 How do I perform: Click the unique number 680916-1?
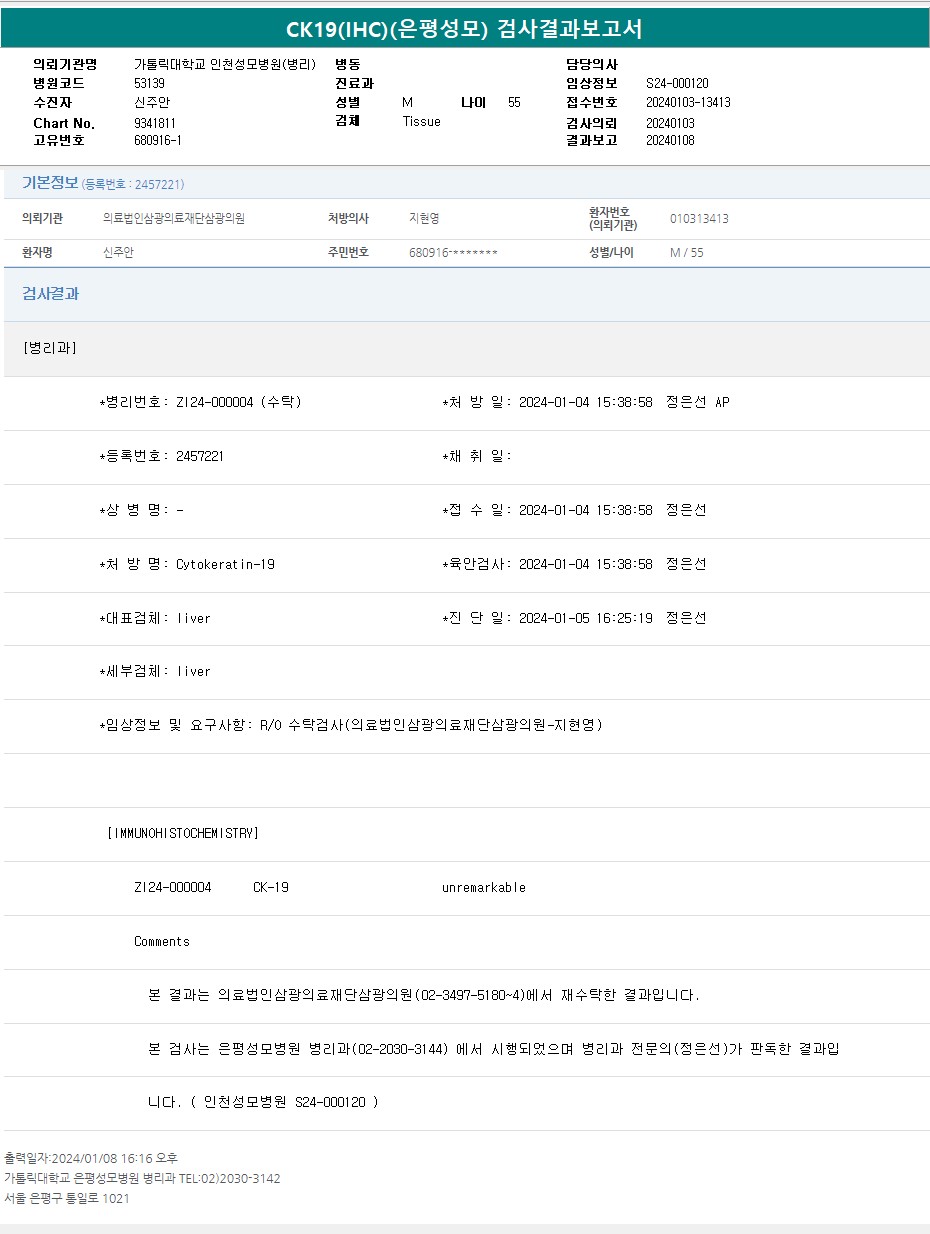[158, 140]
